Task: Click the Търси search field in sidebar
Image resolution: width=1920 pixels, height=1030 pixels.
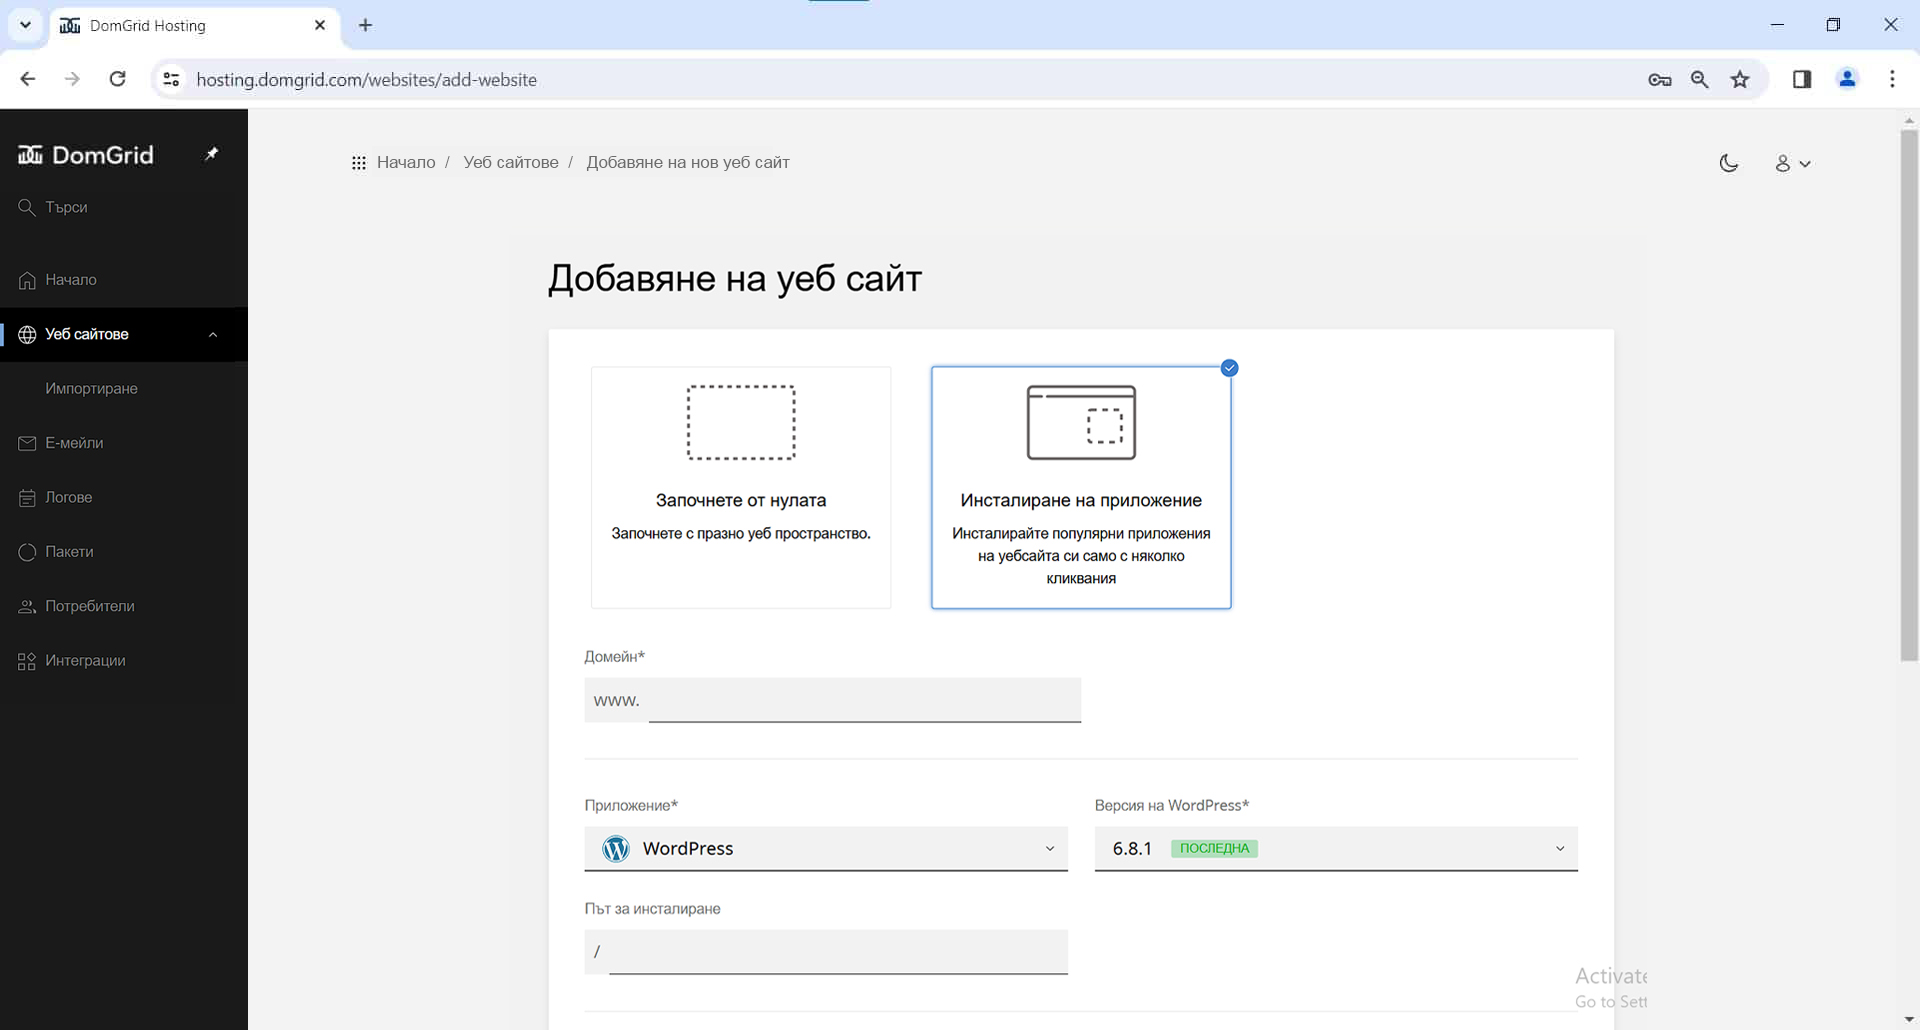Action: (124, 207)
